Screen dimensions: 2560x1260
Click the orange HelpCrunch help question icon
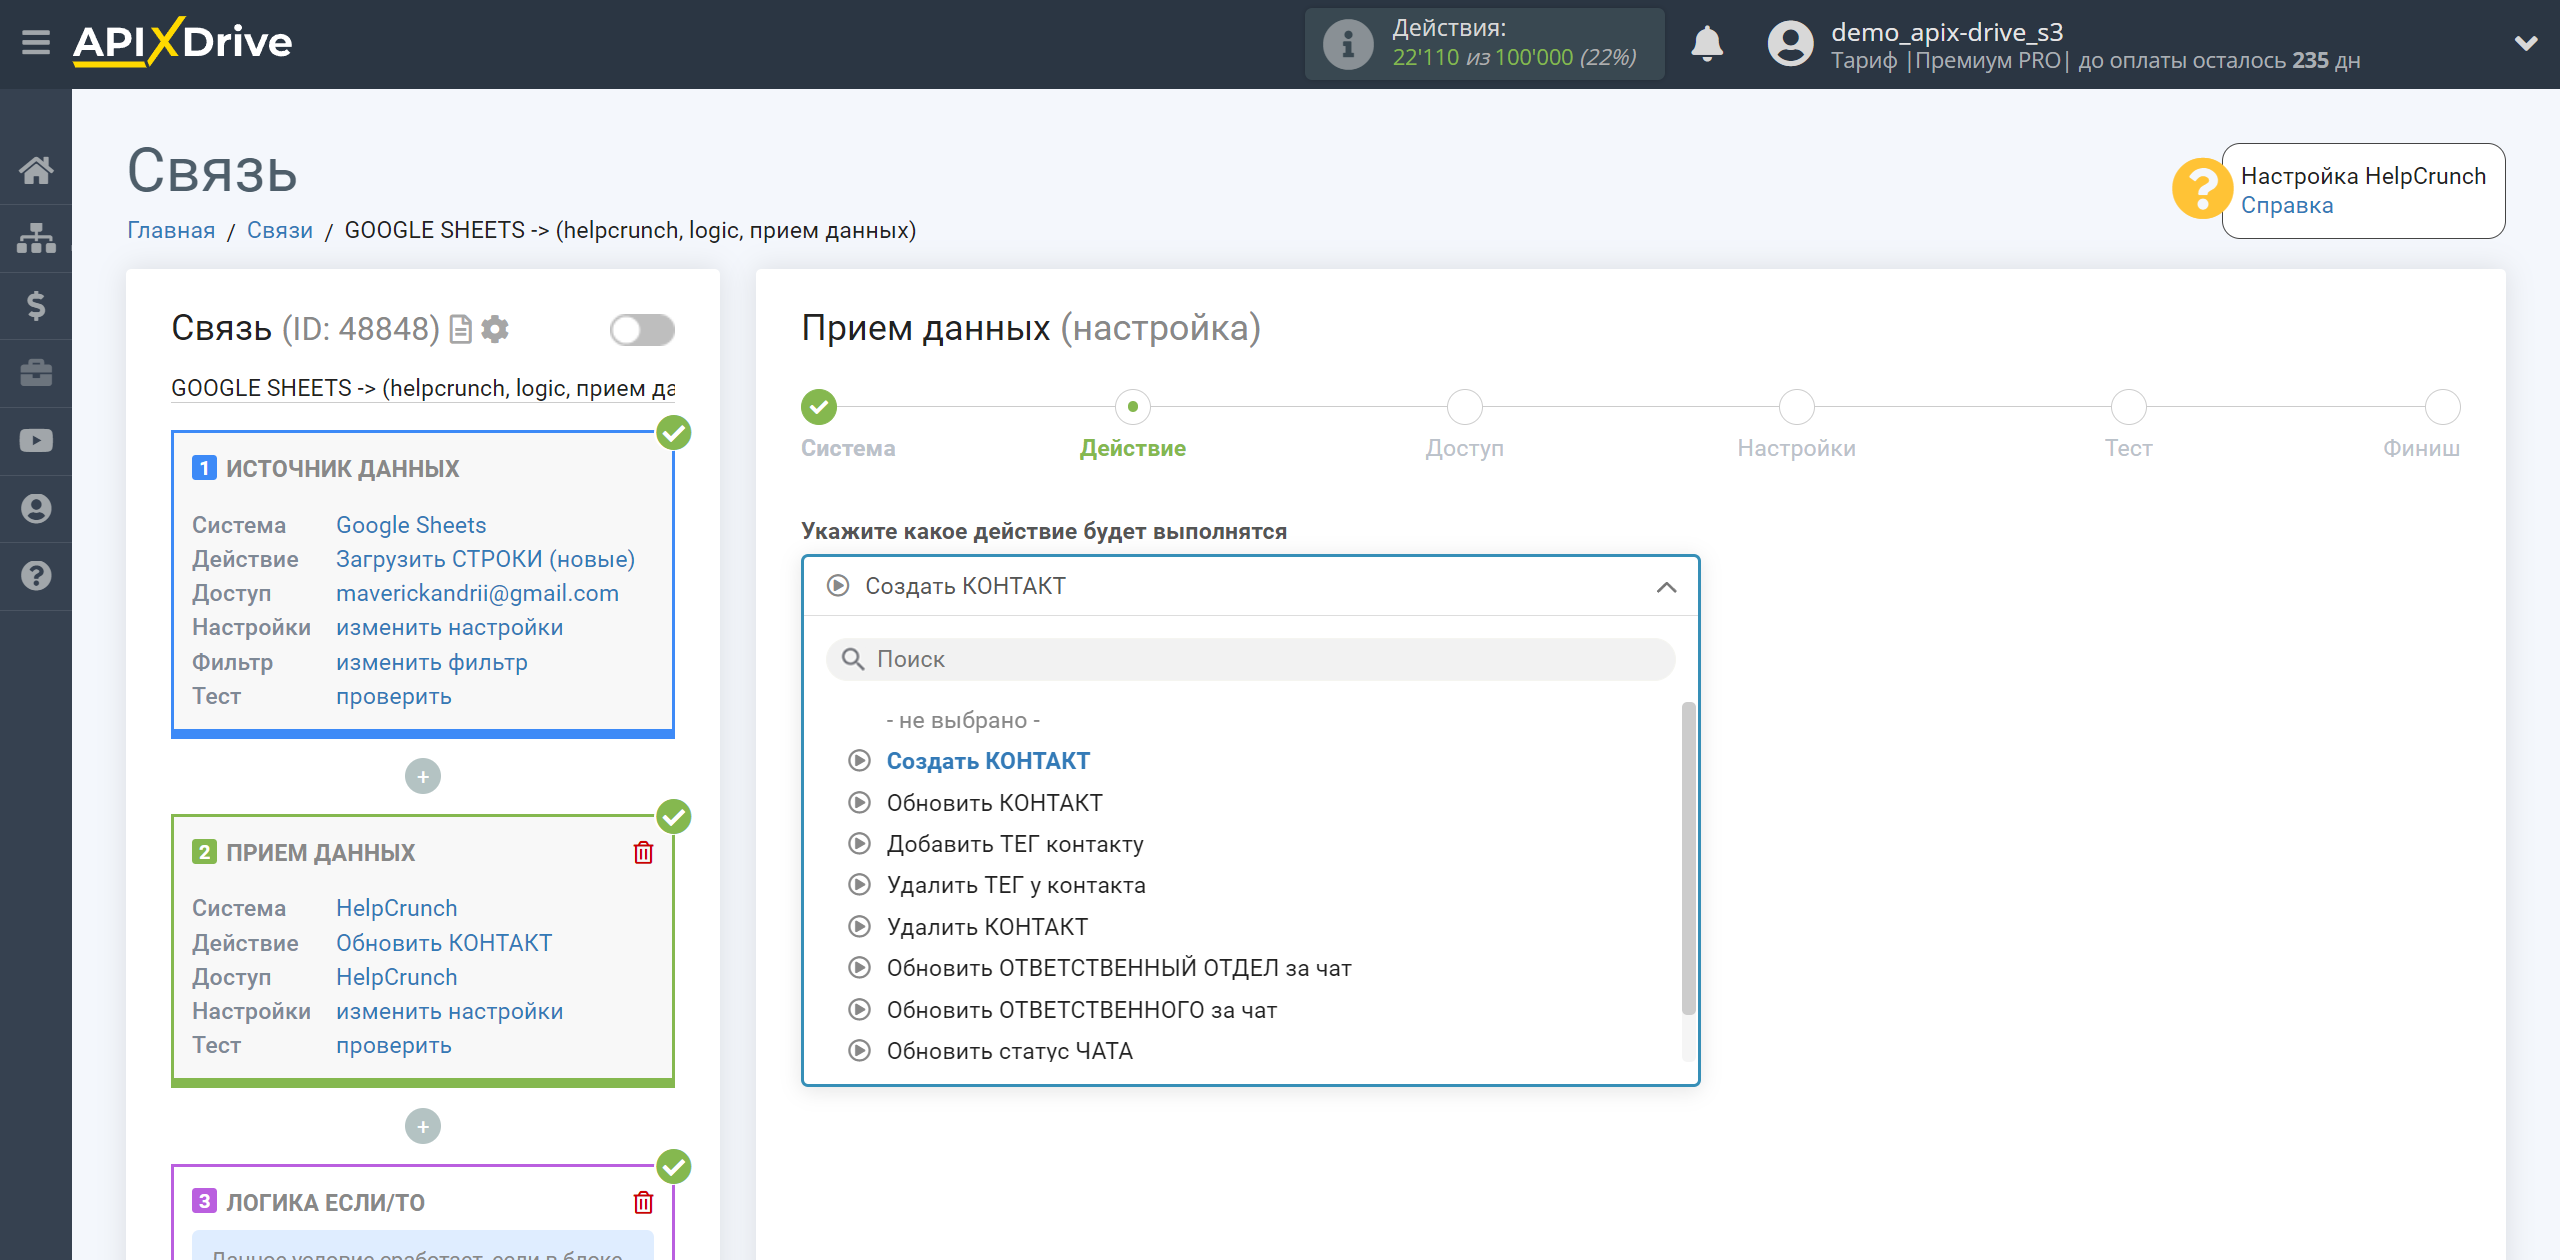[2200, 188]
